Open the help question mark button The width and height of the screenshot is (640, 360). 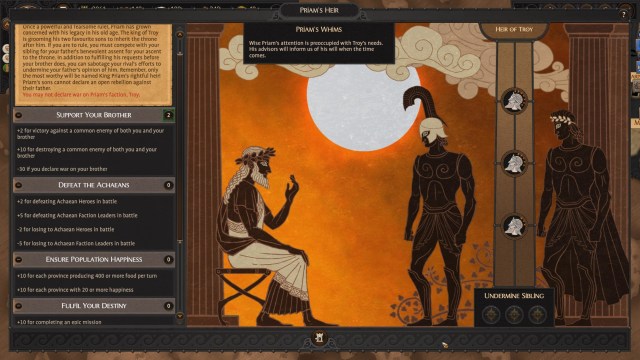(623, 15)
